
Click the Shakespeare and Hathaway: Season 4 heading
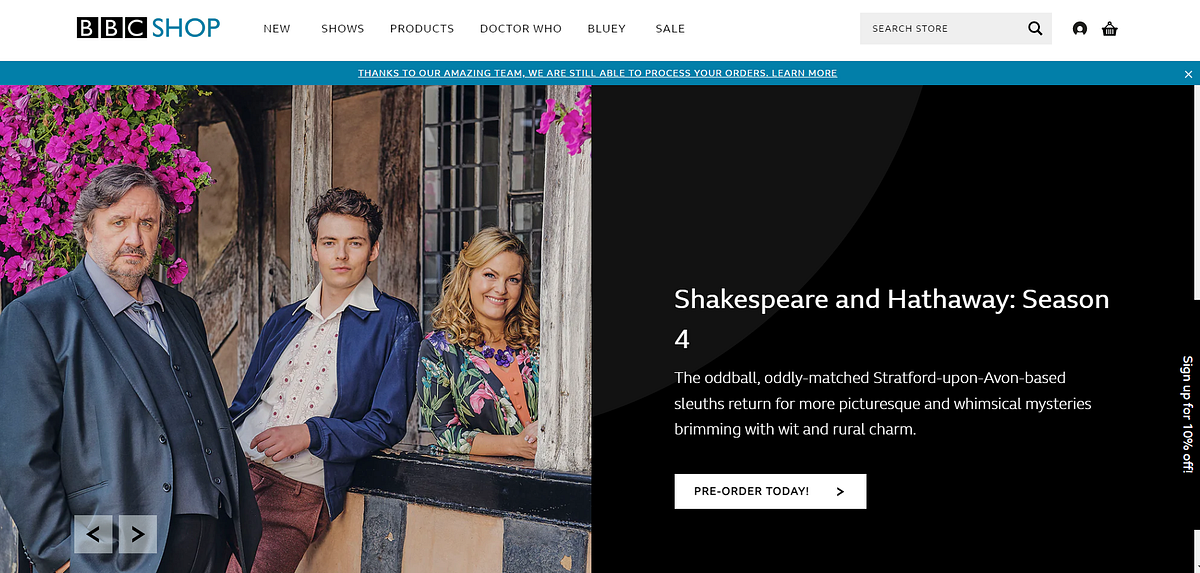[x=892, y=319]
